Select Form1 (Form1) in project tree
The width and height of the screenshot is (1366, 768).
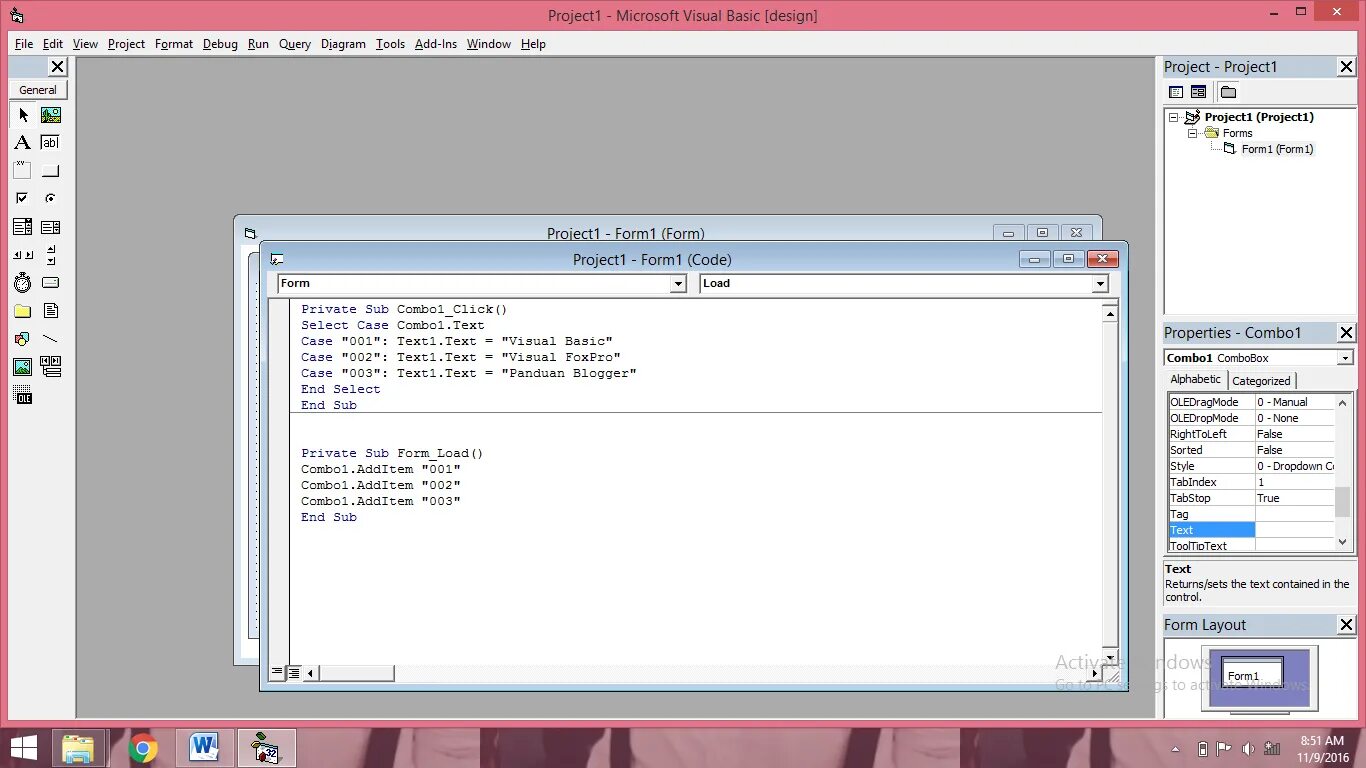tap(1277, 149)
